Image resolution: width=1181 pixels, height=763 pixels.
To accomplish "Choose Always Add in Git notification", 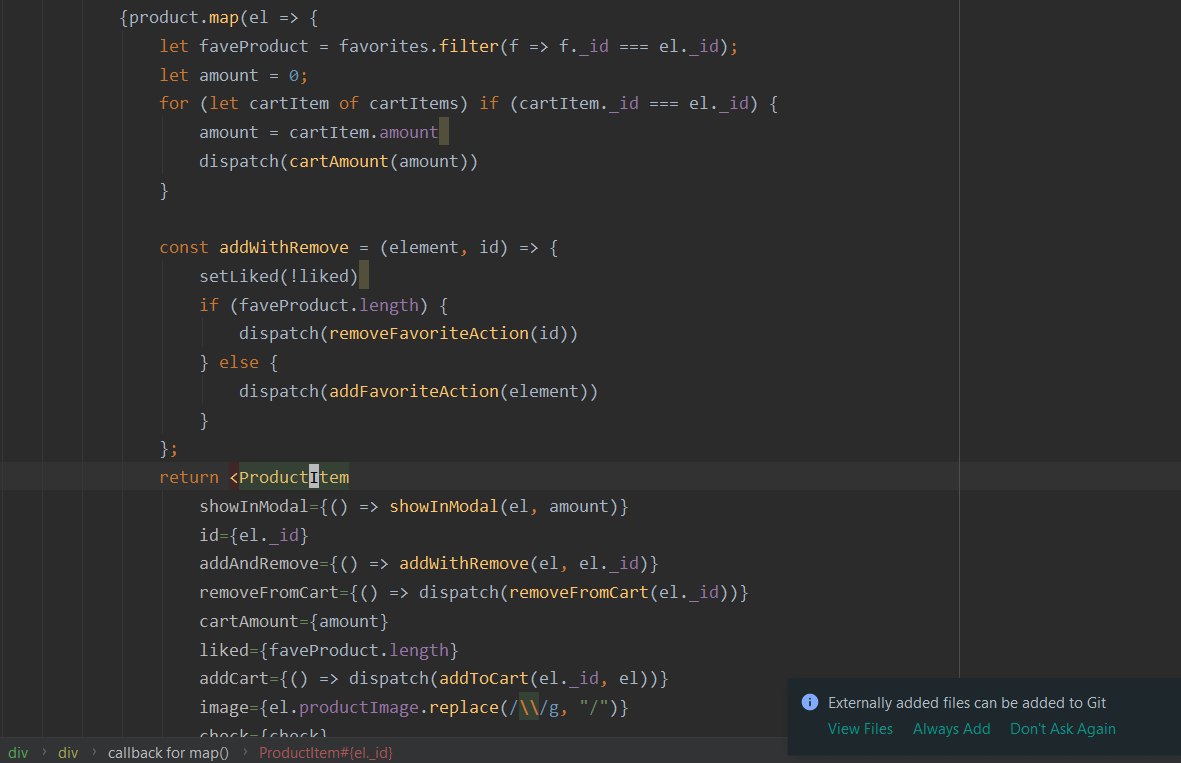I will click(x=951, y=729).
